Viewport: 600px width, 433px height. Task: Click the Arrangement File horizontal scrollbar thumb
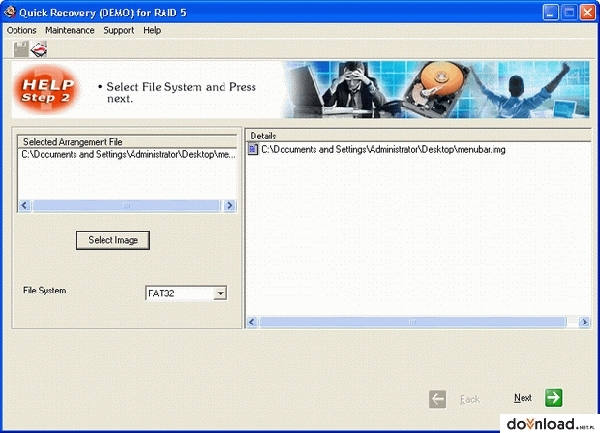[x=126, y=205]
